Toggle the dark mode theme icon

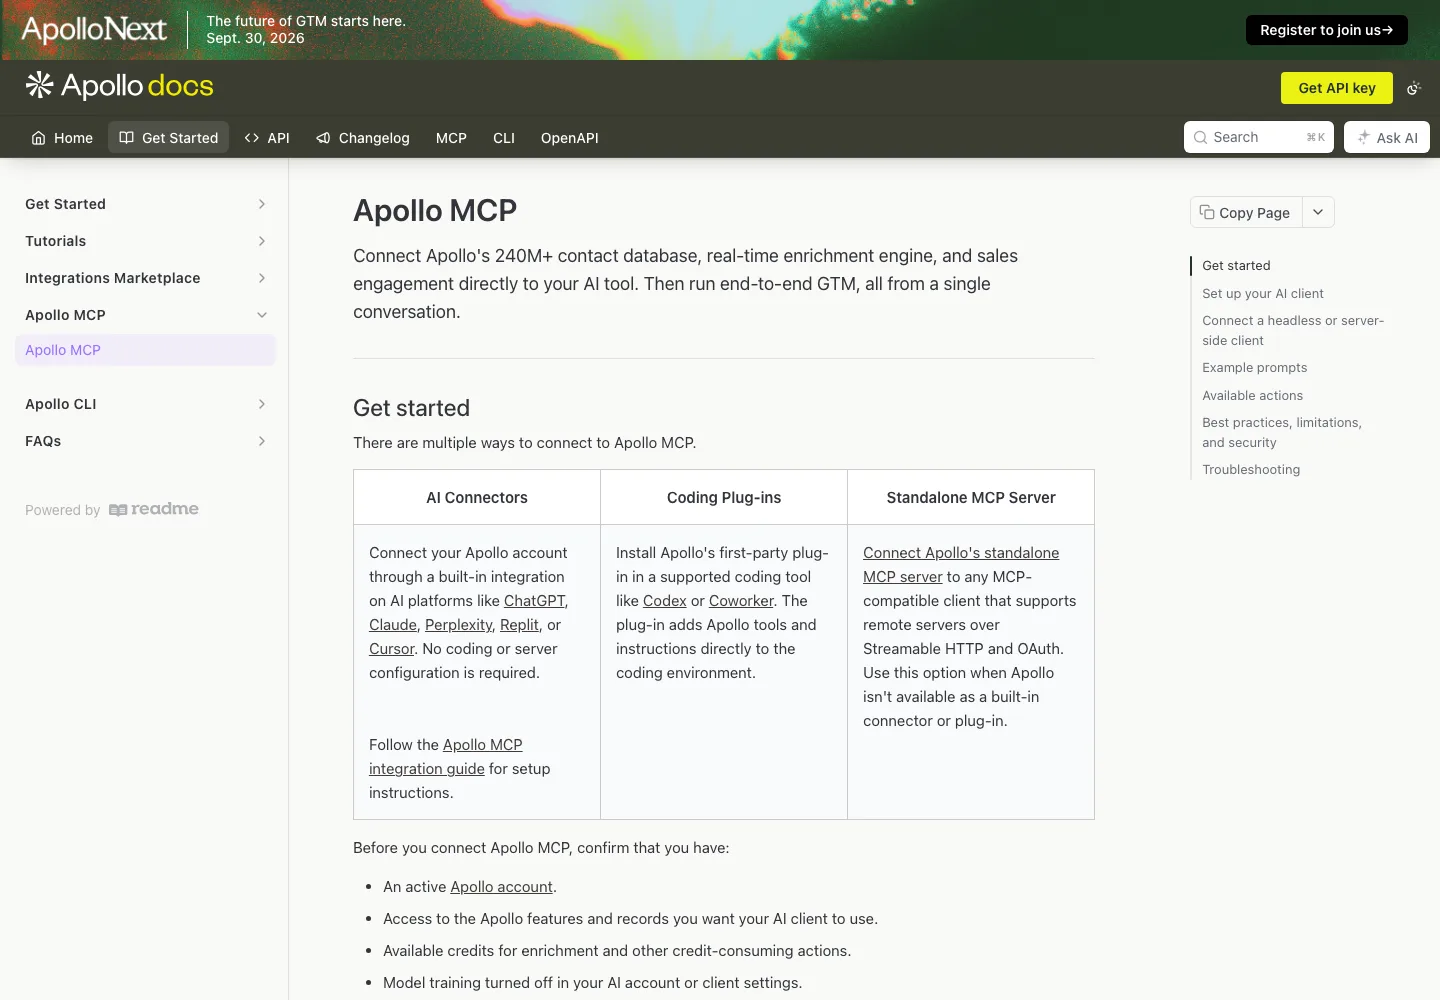click(x=1413, y=88)
